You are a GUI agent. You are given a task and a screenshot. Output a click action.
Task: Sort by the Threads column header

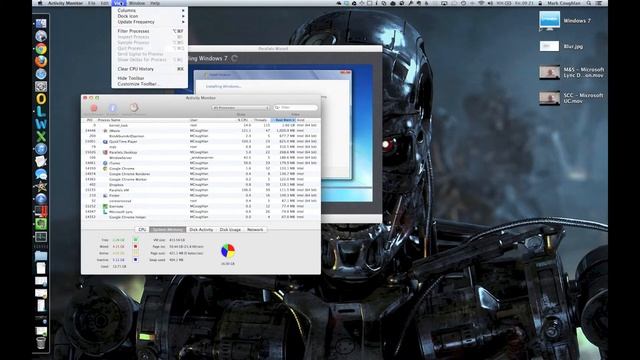point(261,120)
